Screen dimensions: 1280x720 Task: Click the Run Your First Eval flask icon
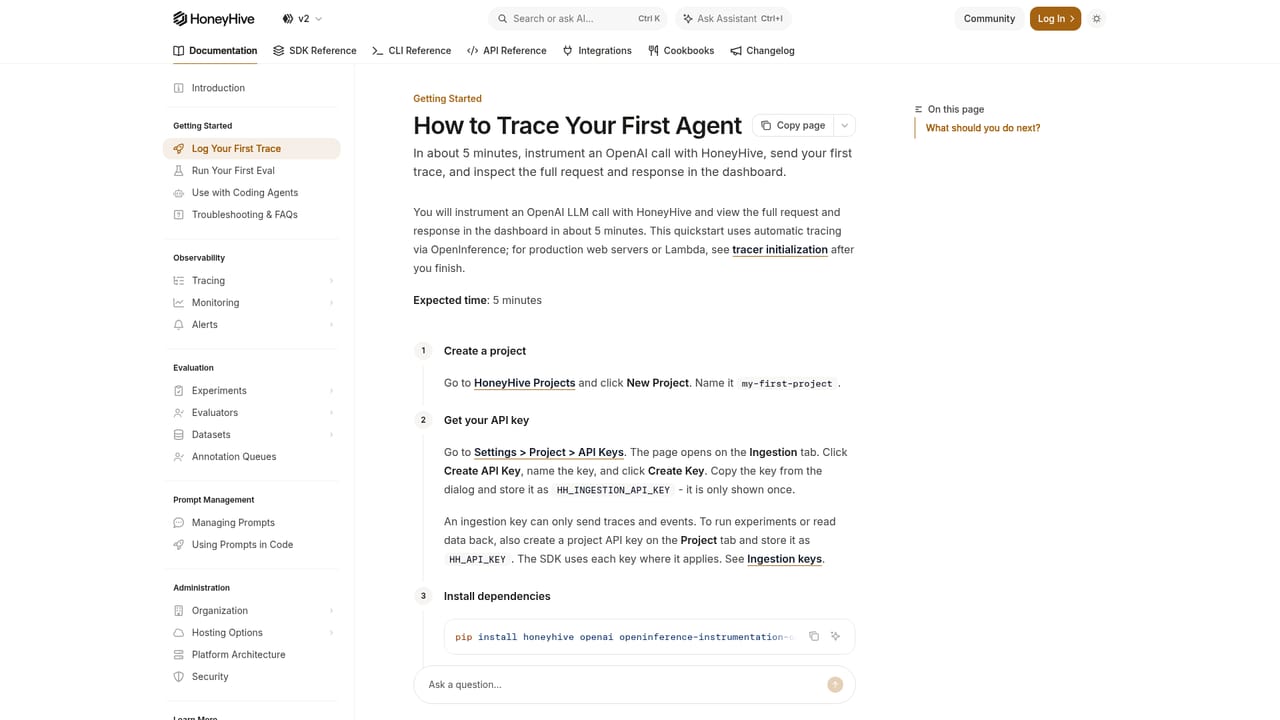[179, 170]
